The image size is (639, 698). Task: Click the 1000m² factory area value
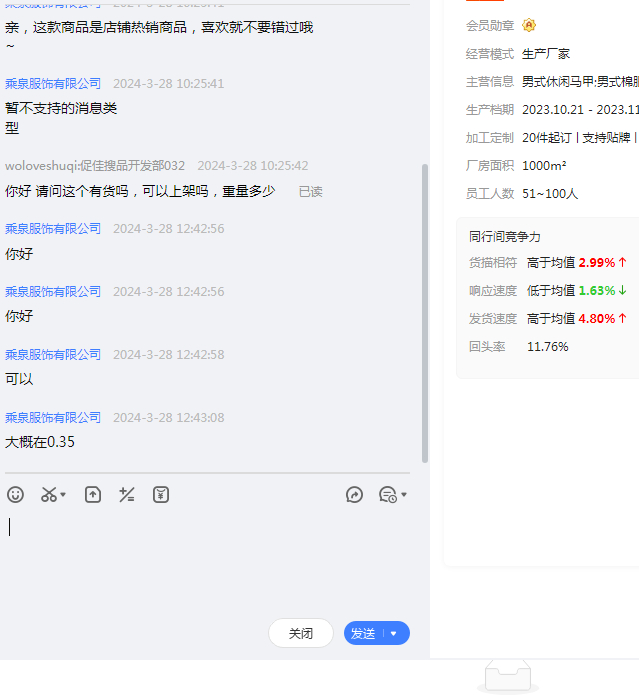(544, 166)
